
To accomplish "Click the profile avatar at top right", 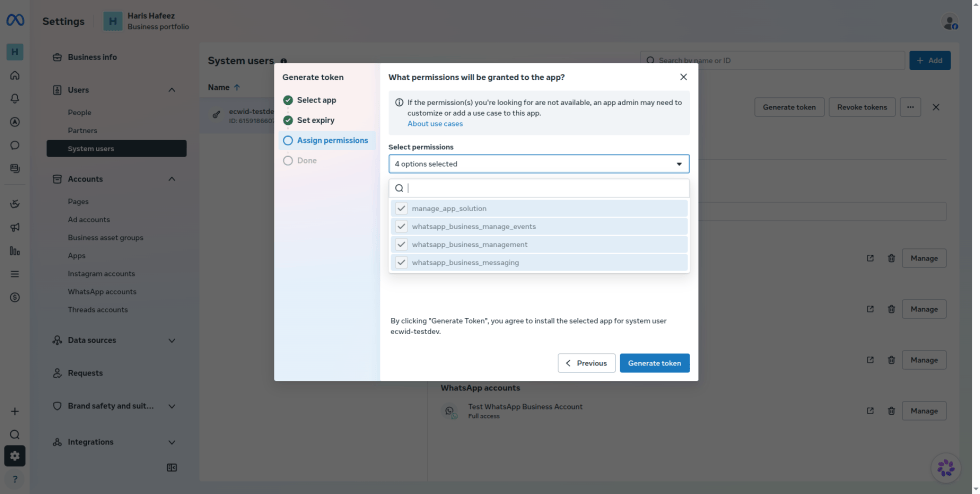I will [949, 22].
